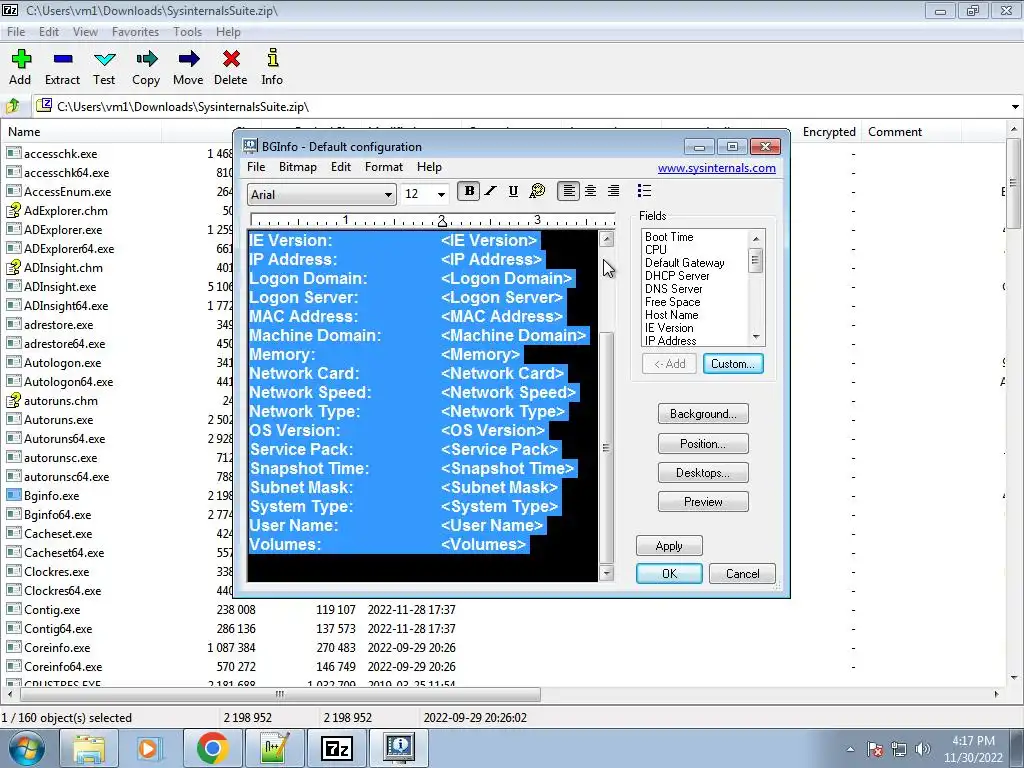Click the Preview button

(x=703, y=502)
